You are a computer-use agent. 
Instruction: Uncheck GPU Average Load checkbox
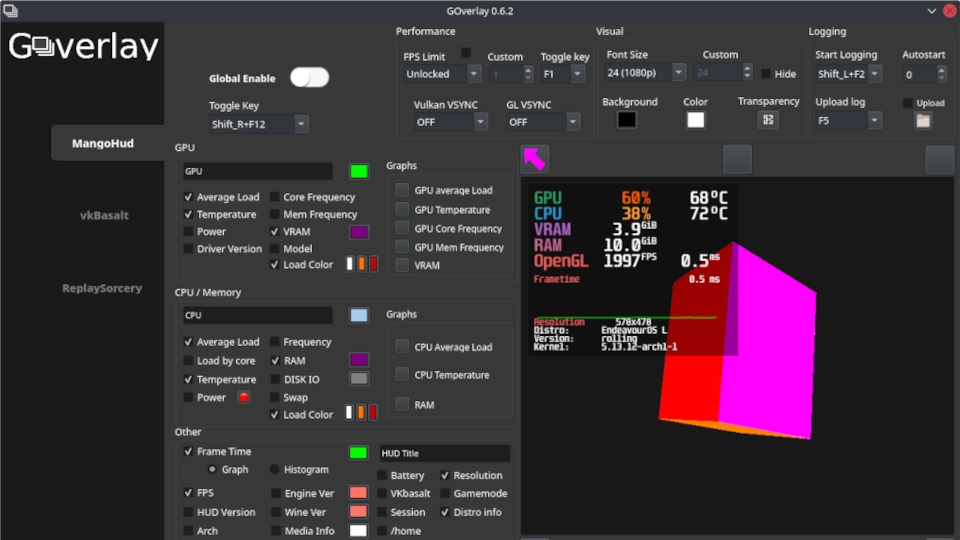click(188, 197)
